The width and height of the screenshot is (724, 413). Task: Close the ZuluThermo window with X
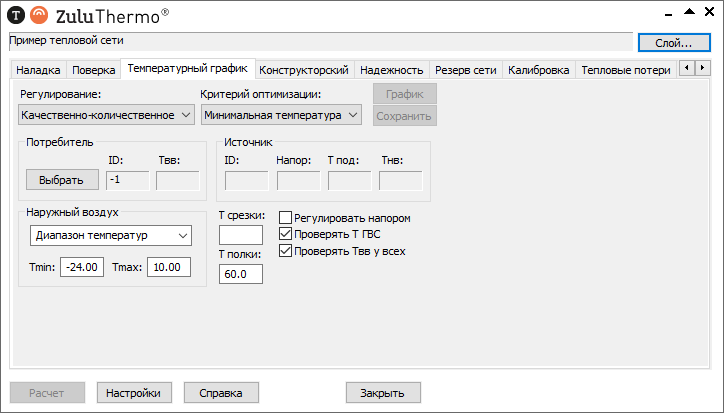710,12
